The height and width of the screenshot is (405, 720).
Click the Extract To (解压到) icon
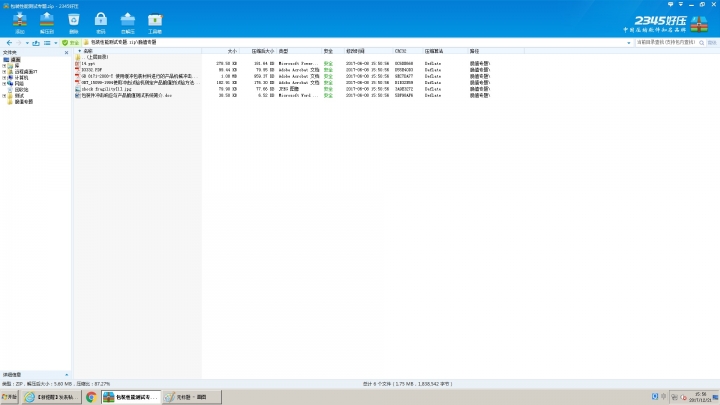[47, 21]
